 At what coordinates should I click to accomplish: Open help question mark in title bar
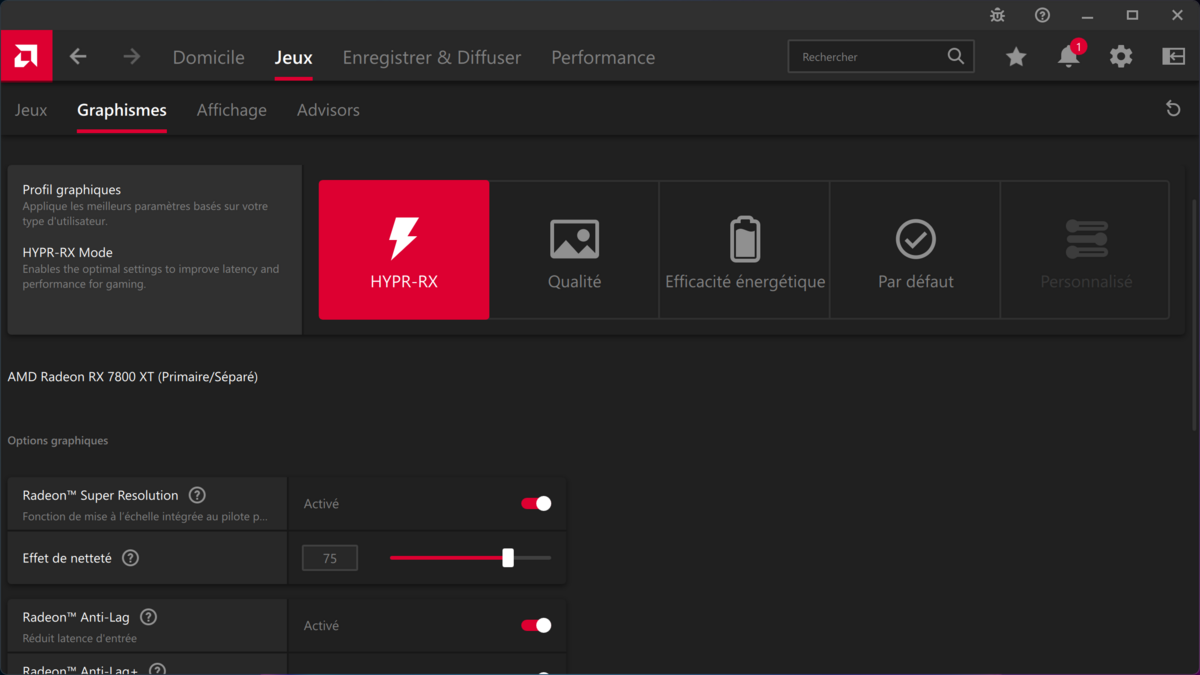click(x=1042, y=15)
